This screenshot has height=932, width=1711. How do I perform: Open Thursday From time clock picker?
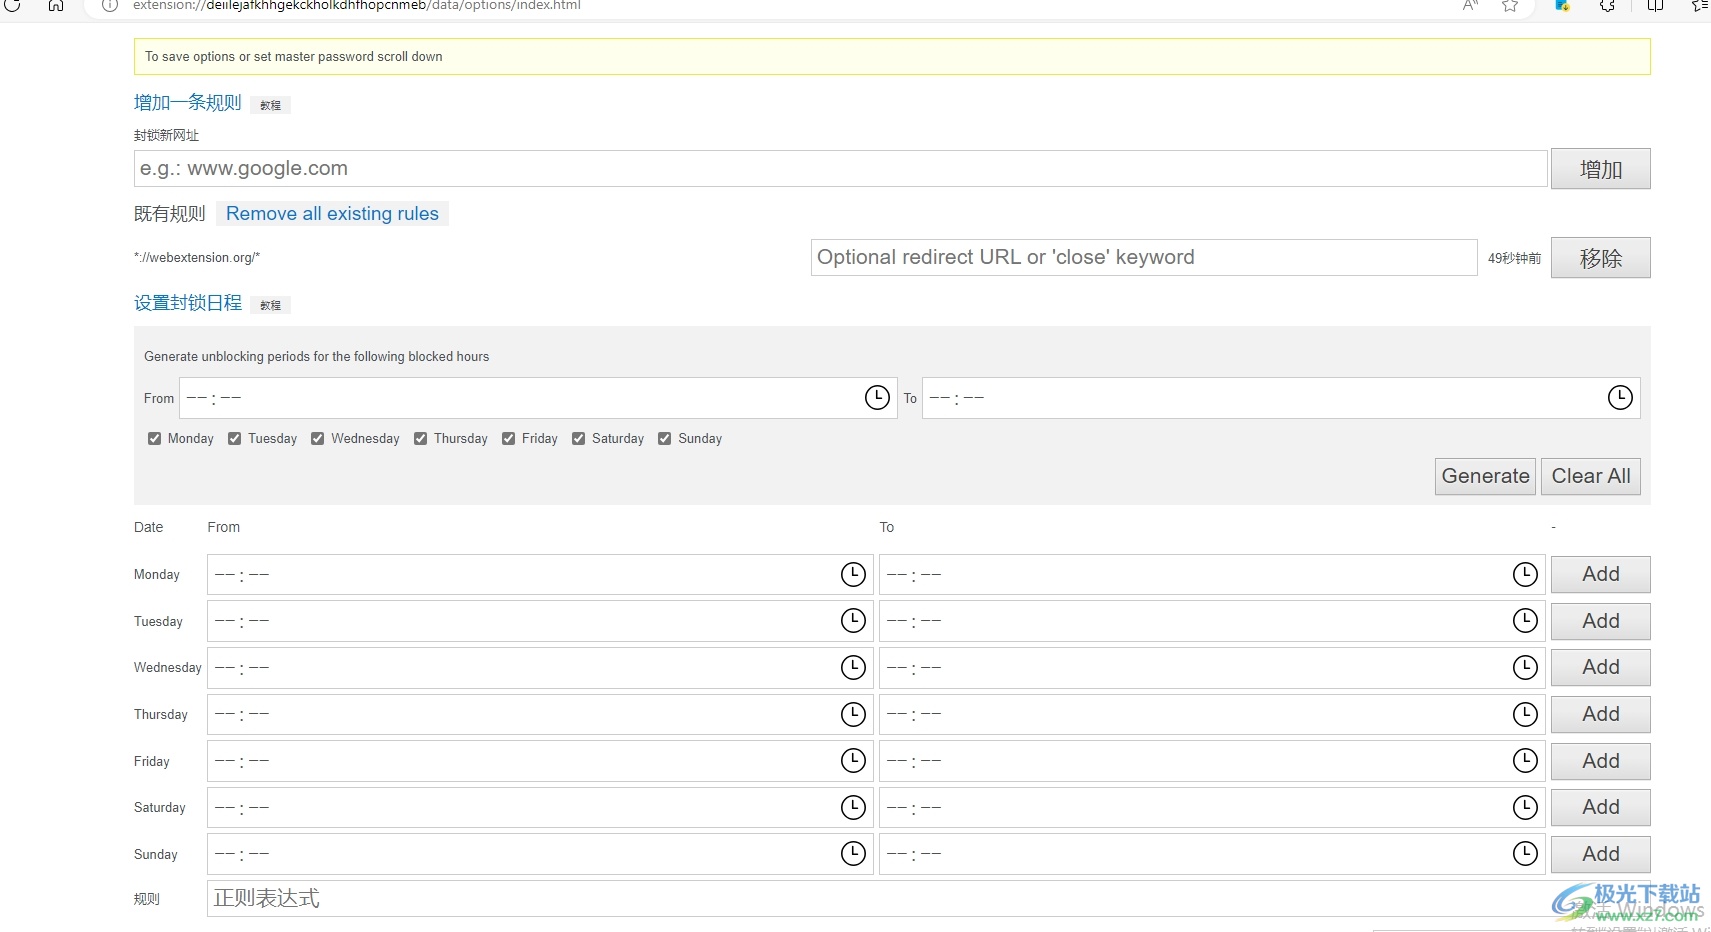pyautogui.click(x=853, y=714)
